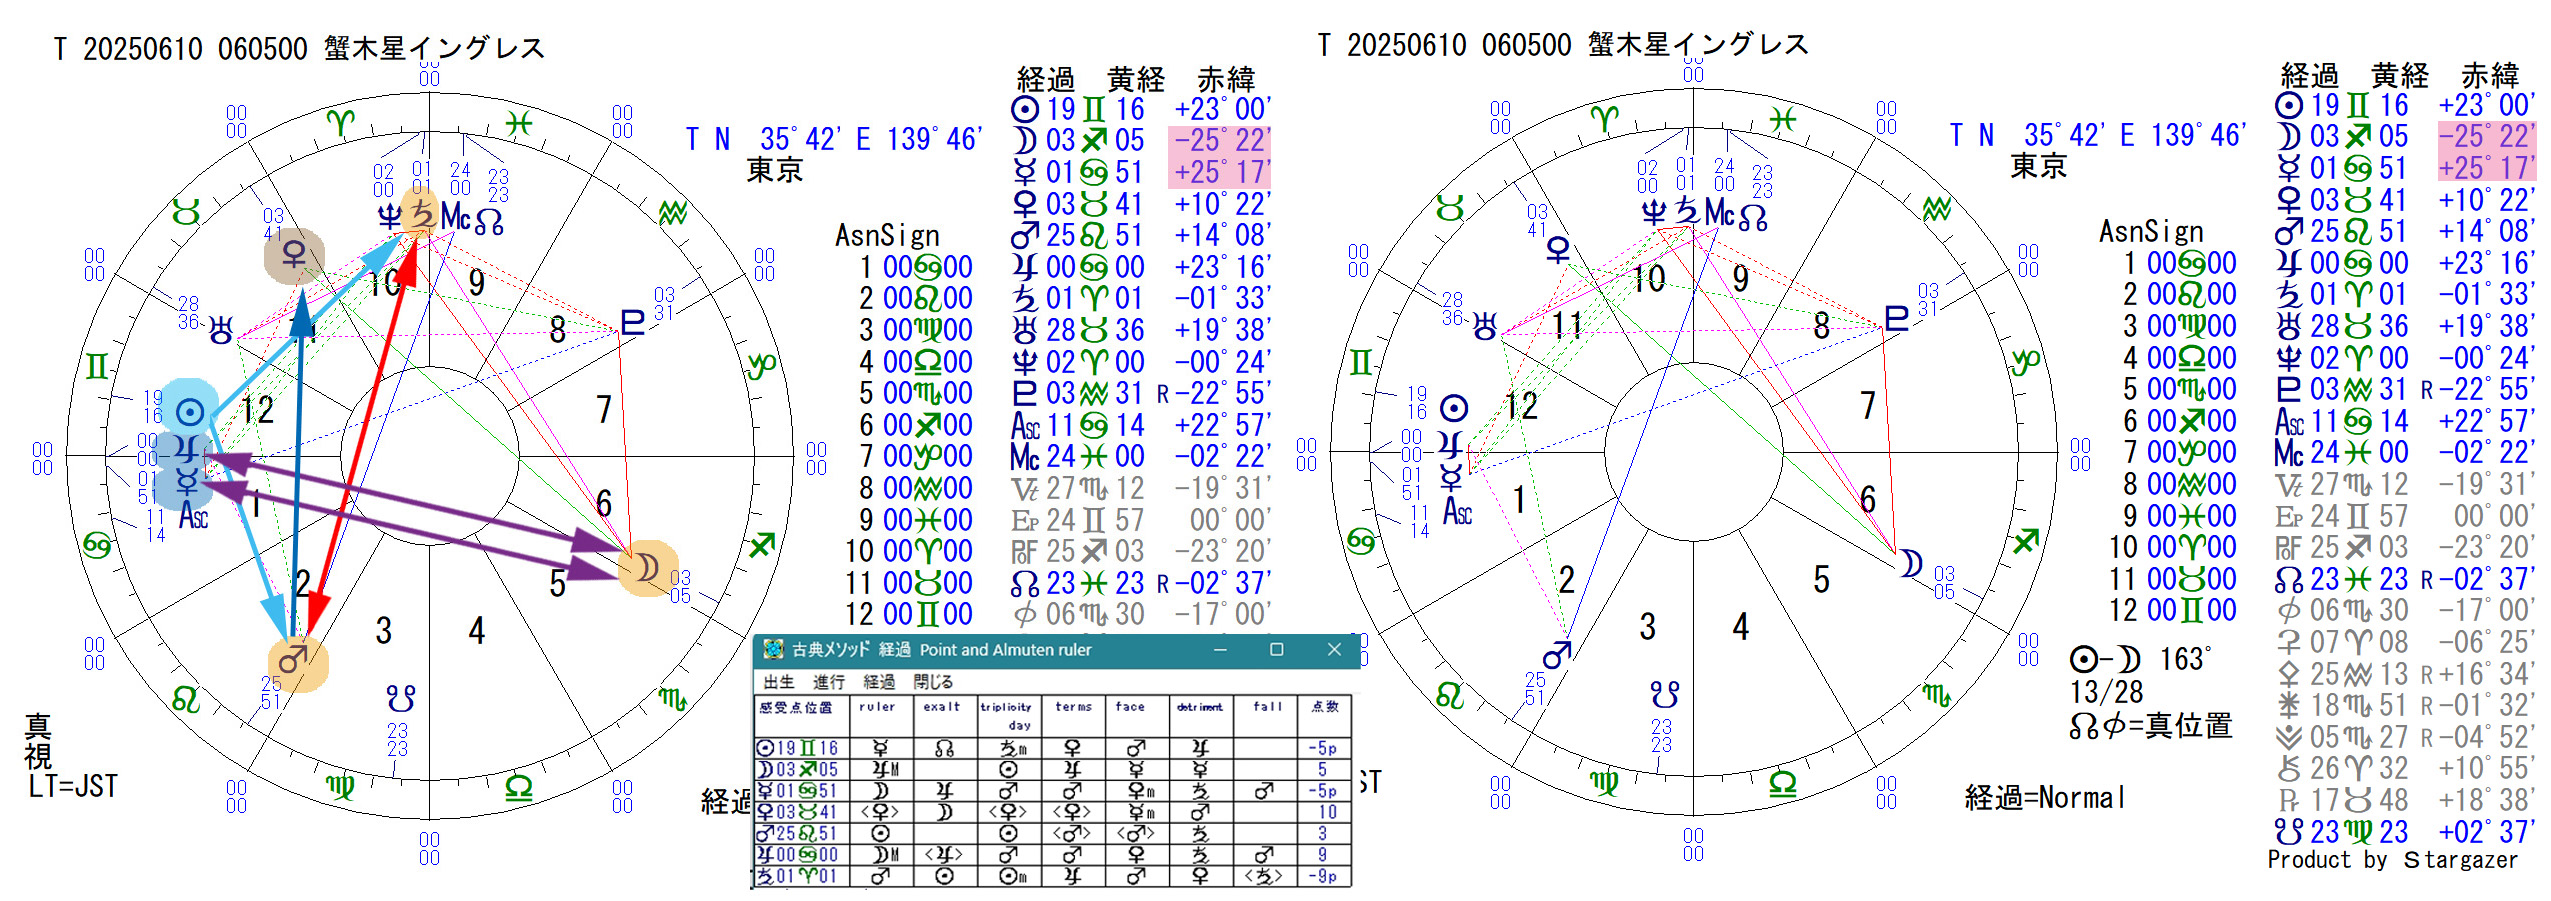Viewport: 2551px width, 901px height.
Task: Click the blue-highlighted Sun symbol in the left chart
Action: (x=189, y=411)
